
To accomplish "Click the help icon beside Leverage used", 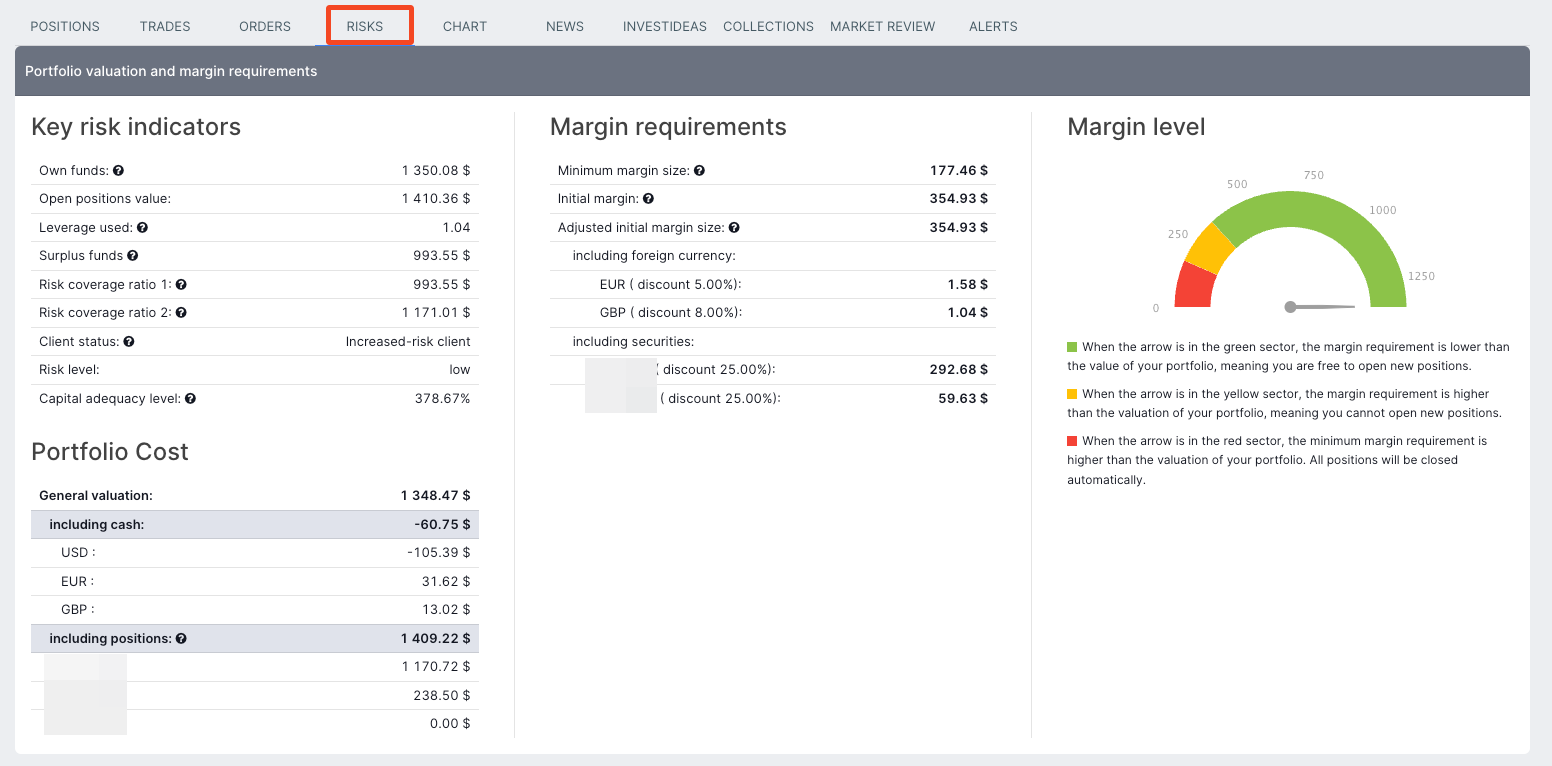I will pos(142,228).
